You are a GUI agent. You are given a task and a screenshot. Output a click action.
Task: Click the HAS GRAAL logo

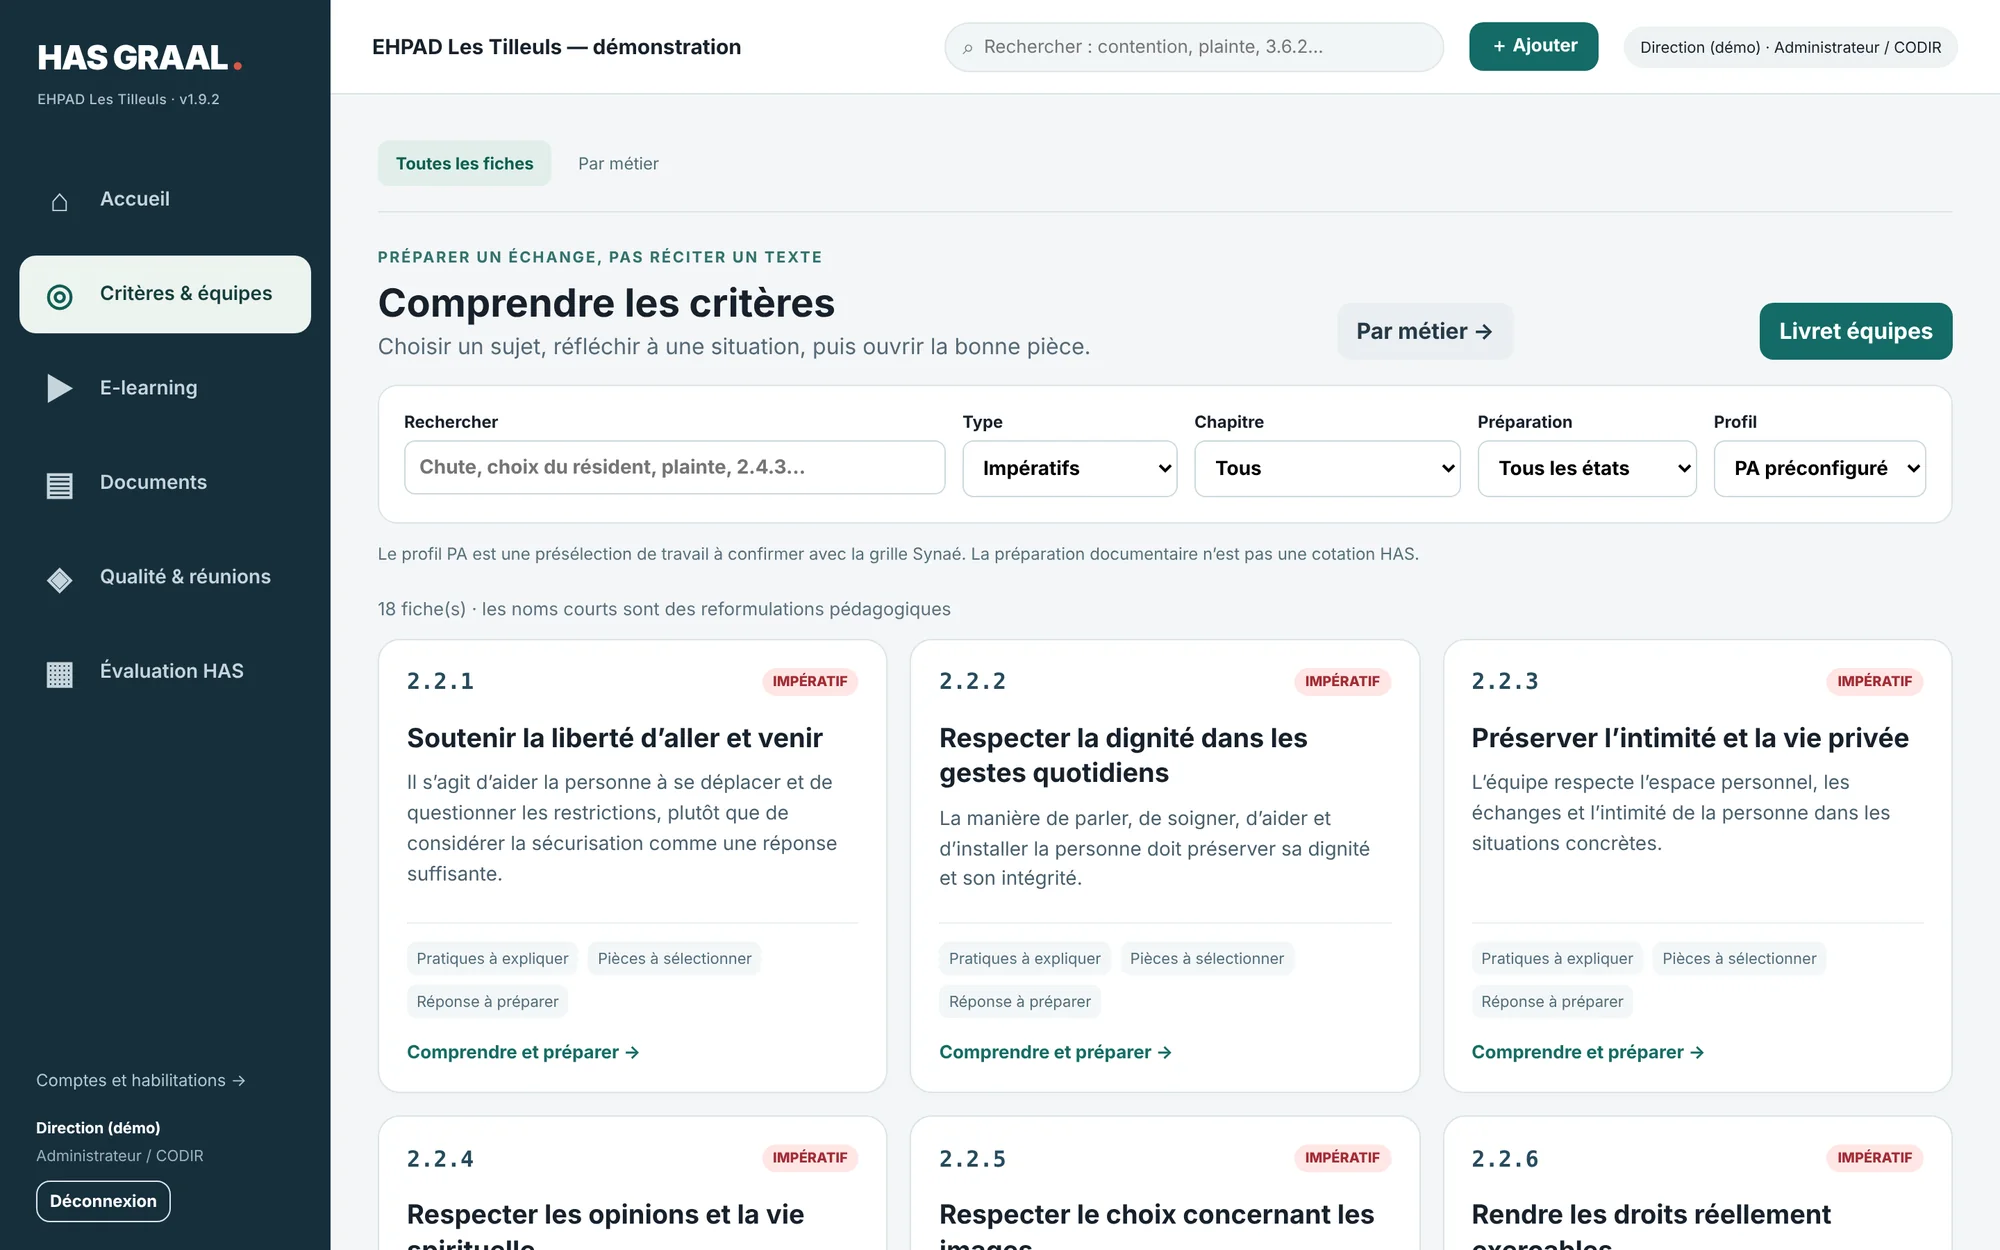coord(139,58)
